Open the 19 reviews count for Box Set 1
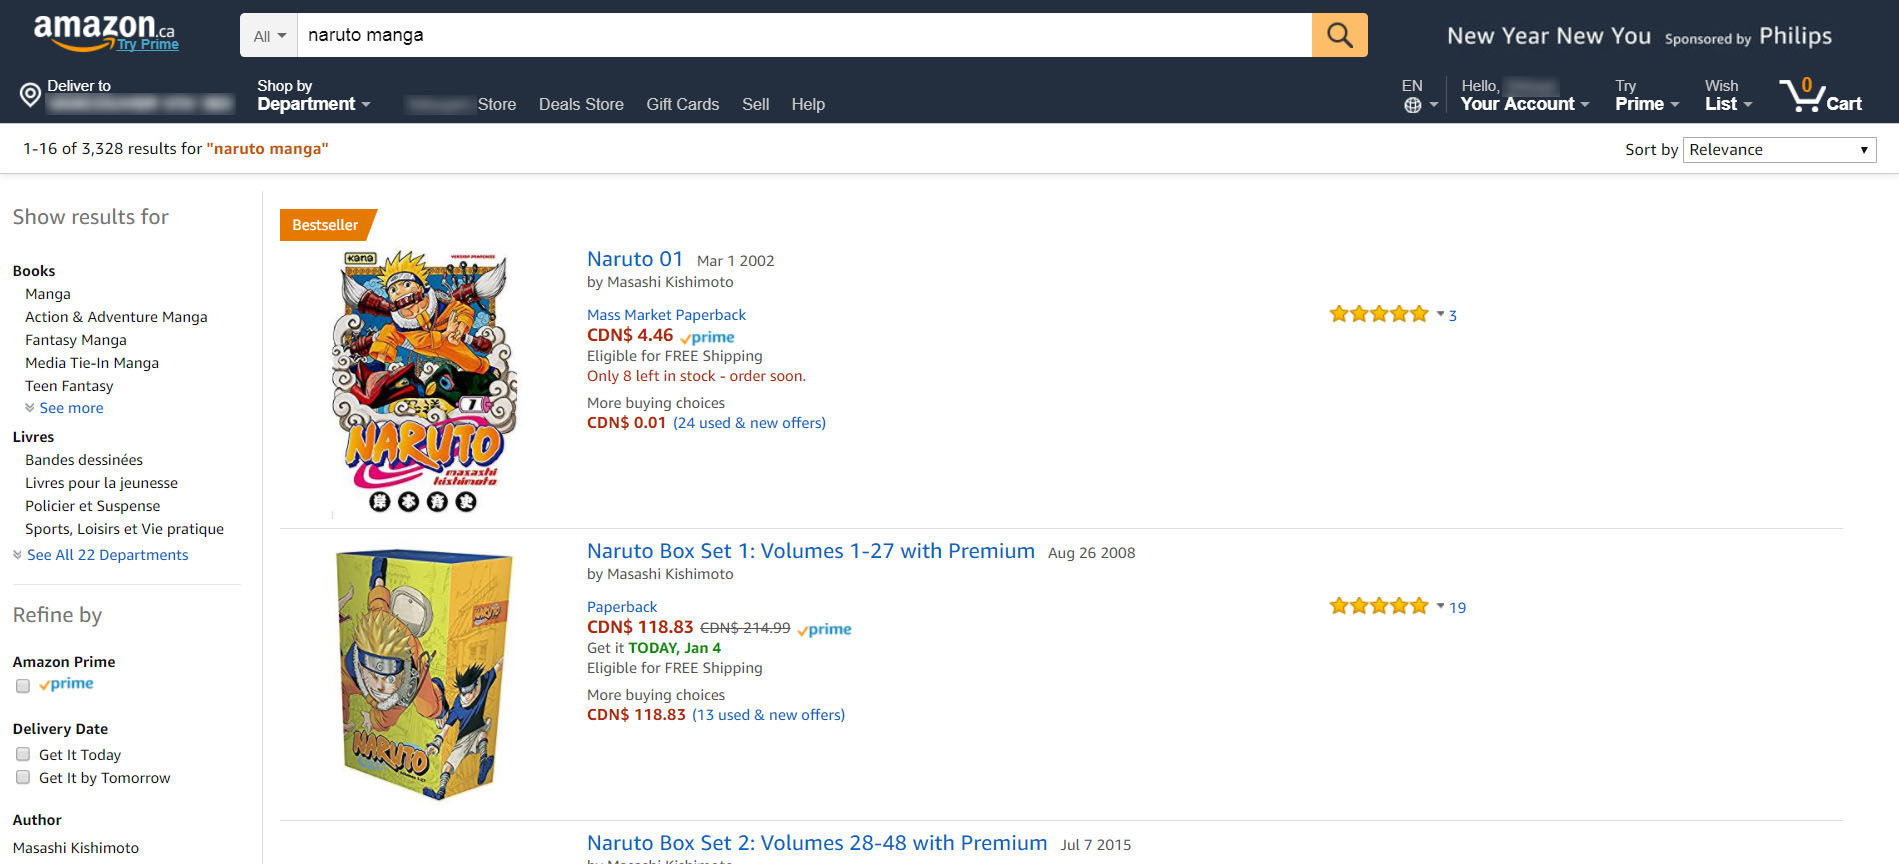The height and width of the screenshot is (864, 1899). tap(1458, 608)
